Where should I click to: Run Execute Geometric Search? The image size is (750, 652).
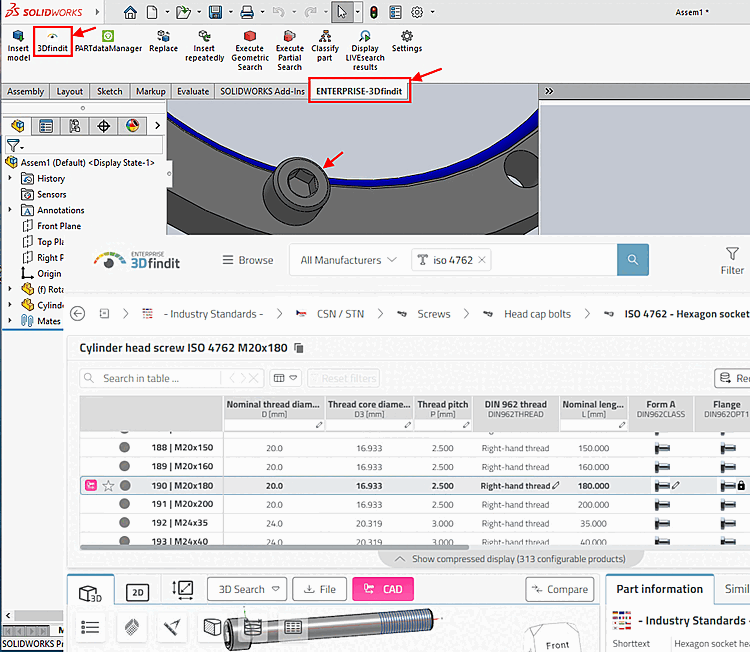point(250,51)
